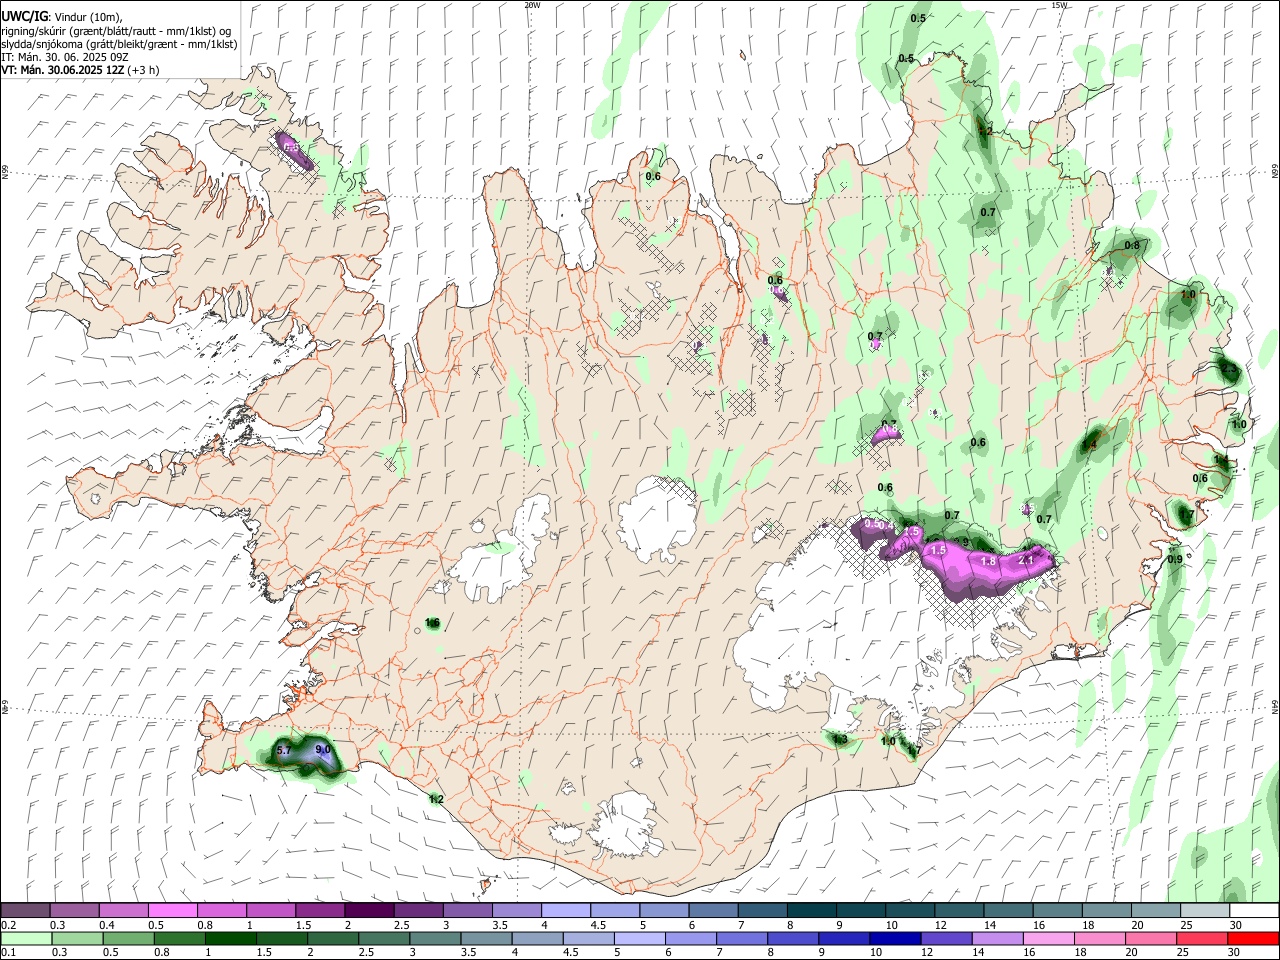
Task: Click the 9.0 precipitation value on map
Action: pos(323,749)
